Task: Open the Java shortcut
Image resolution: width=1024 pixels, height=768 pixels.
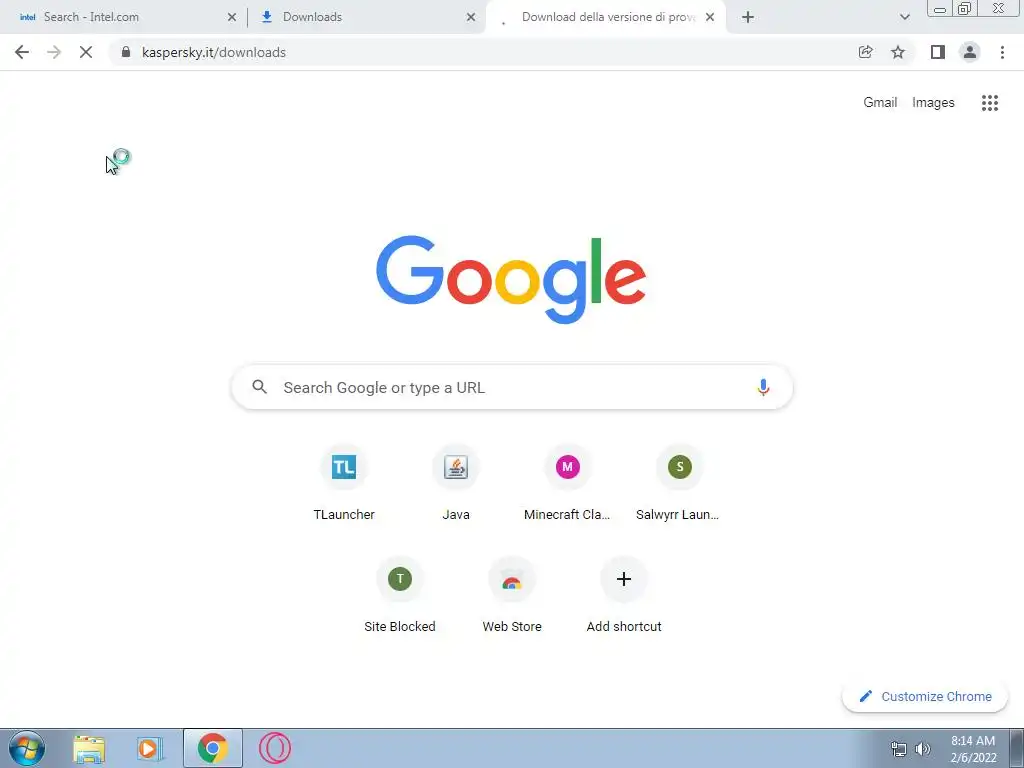Action: coord(456,483)
